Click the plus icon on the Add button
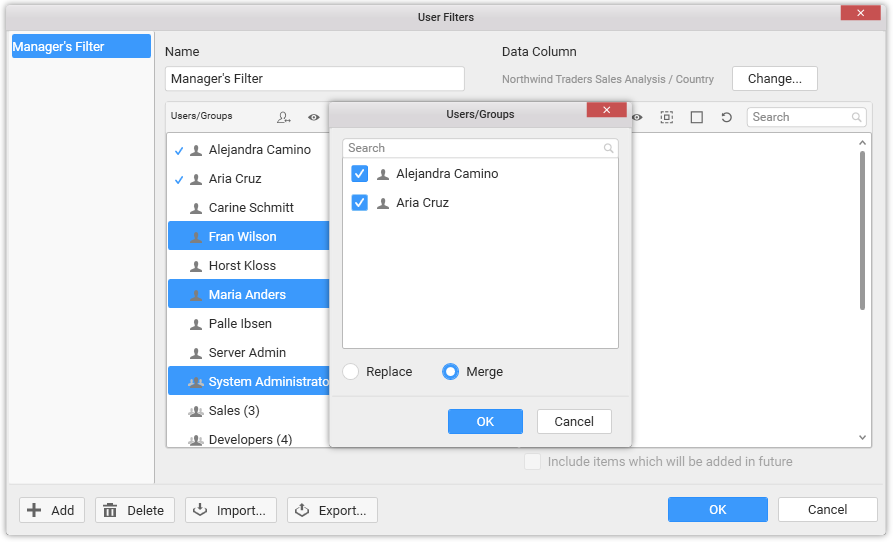 point(35,510)
